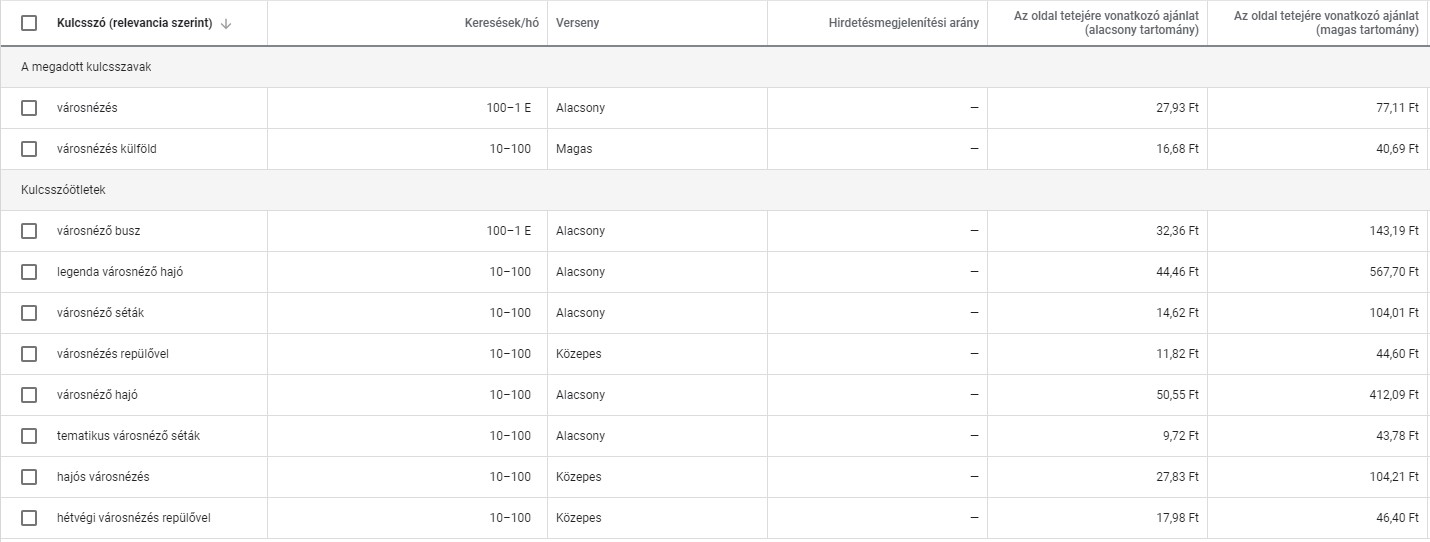This screenshot has width=1430, height=542.
Task: Sort by Keresések/hó column header
Action: [x=502, y=23]
